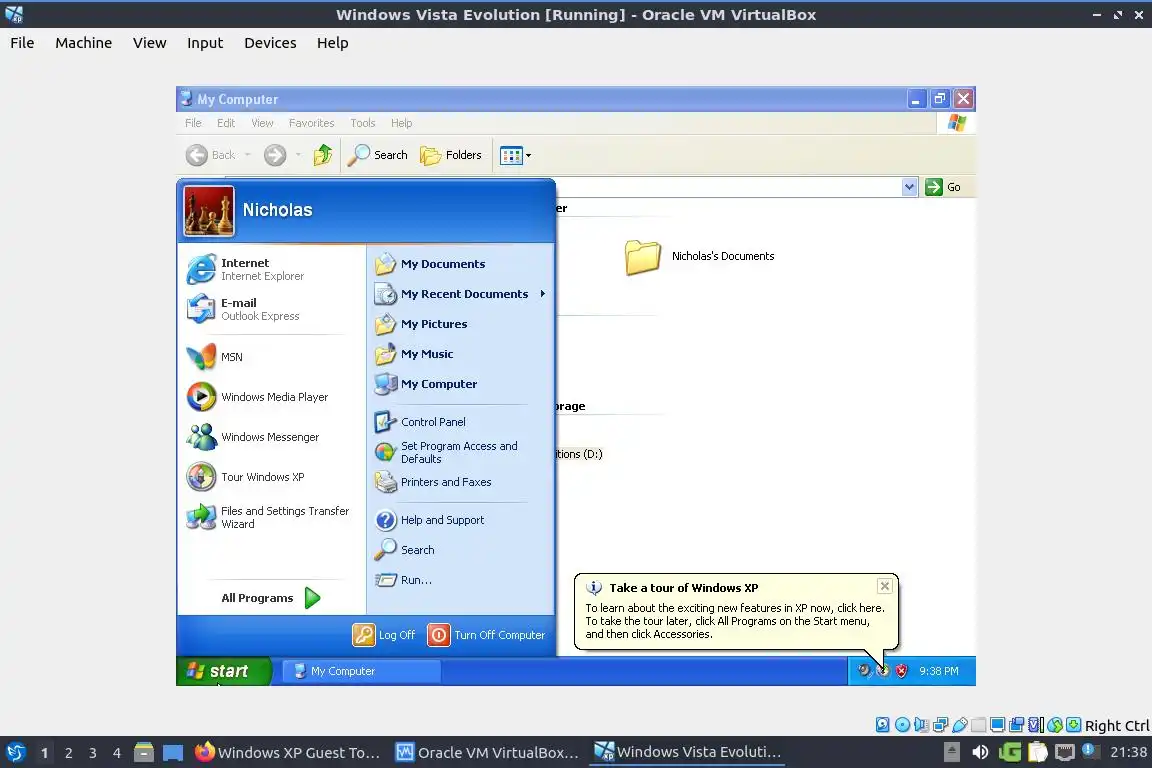Image resolution: width=1152 pixels, height=768 pixels.
Task: Expand All Programs menu
Action: pyautogui.click(x=270, y=598)
